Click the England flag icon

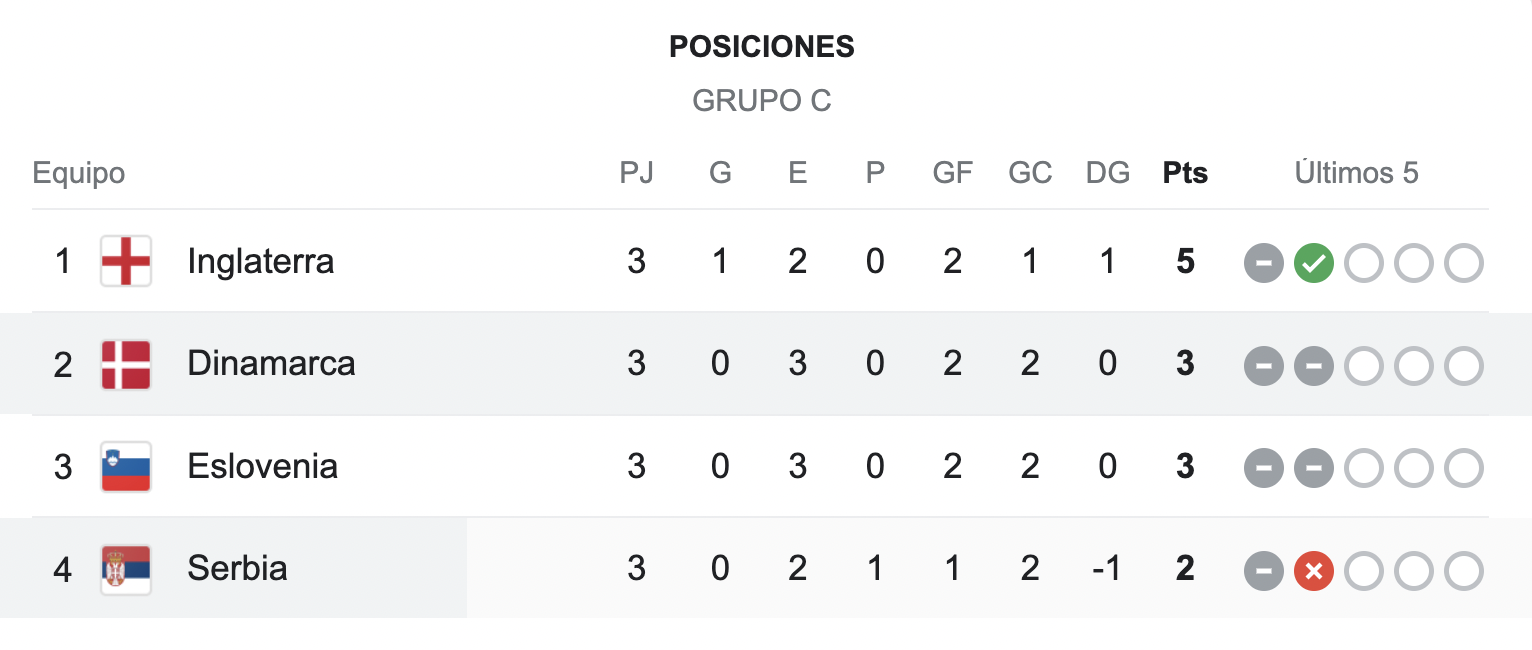point(126,261)
